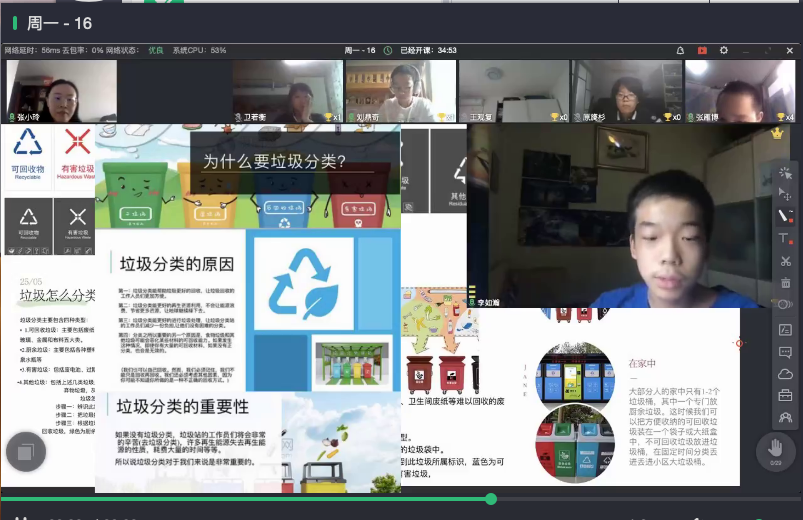Select 张小玲's video thumbnail

click(x=61, y=91)
